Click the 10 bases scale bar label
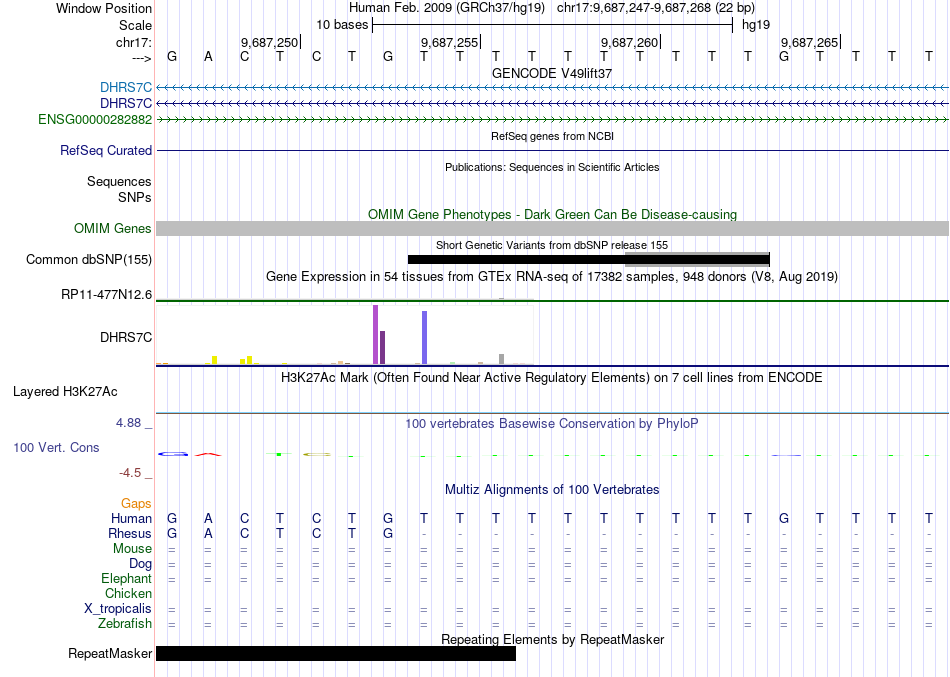Viewport: 950px width, 677px height. point(342,25)
